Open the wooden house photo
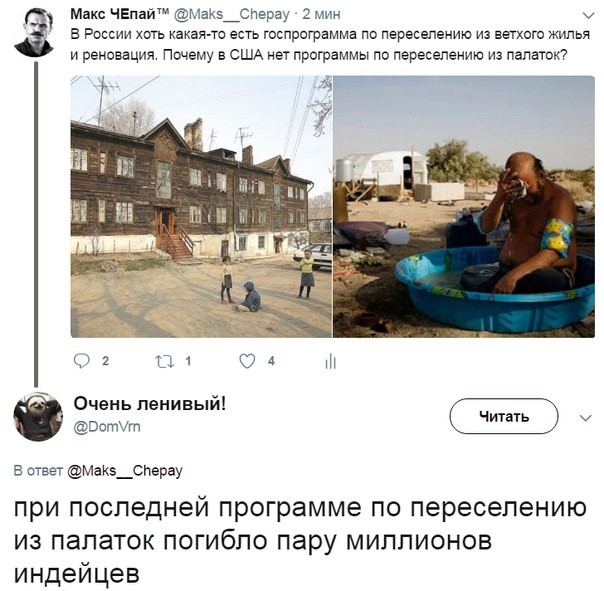 [x=201, y=207]
